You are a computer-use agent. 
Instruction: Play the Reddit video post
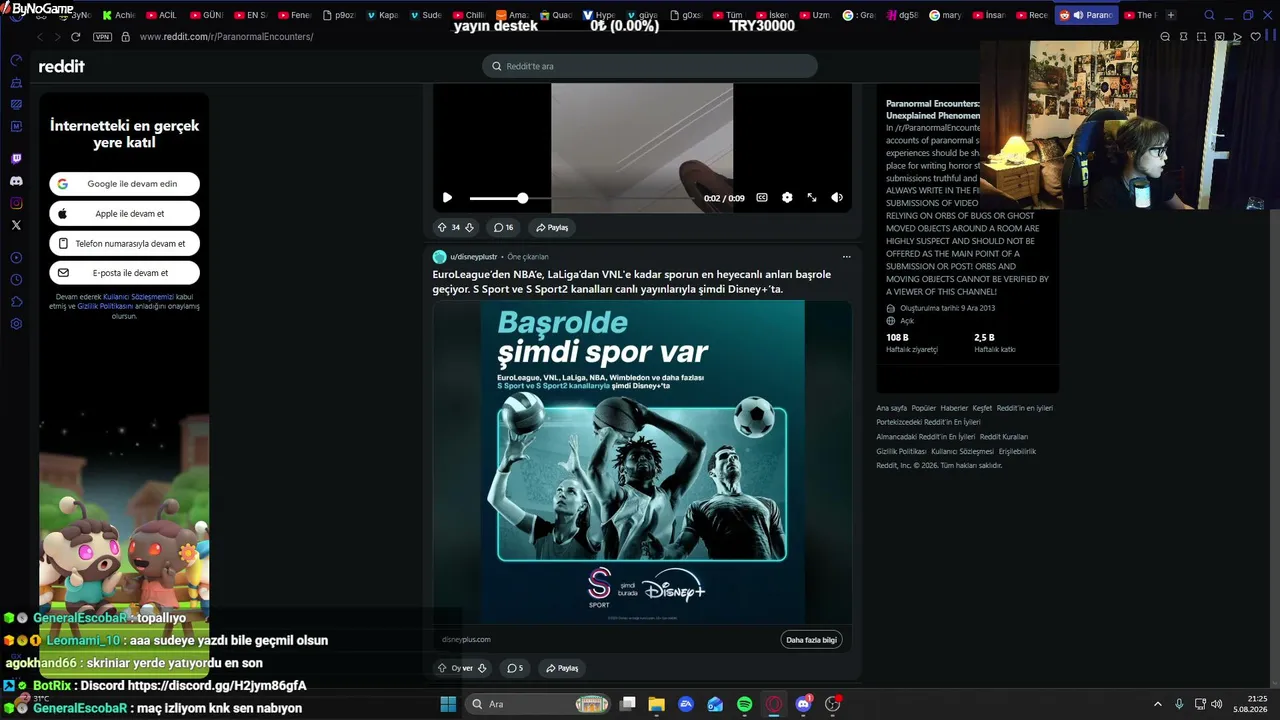(447, 198)
